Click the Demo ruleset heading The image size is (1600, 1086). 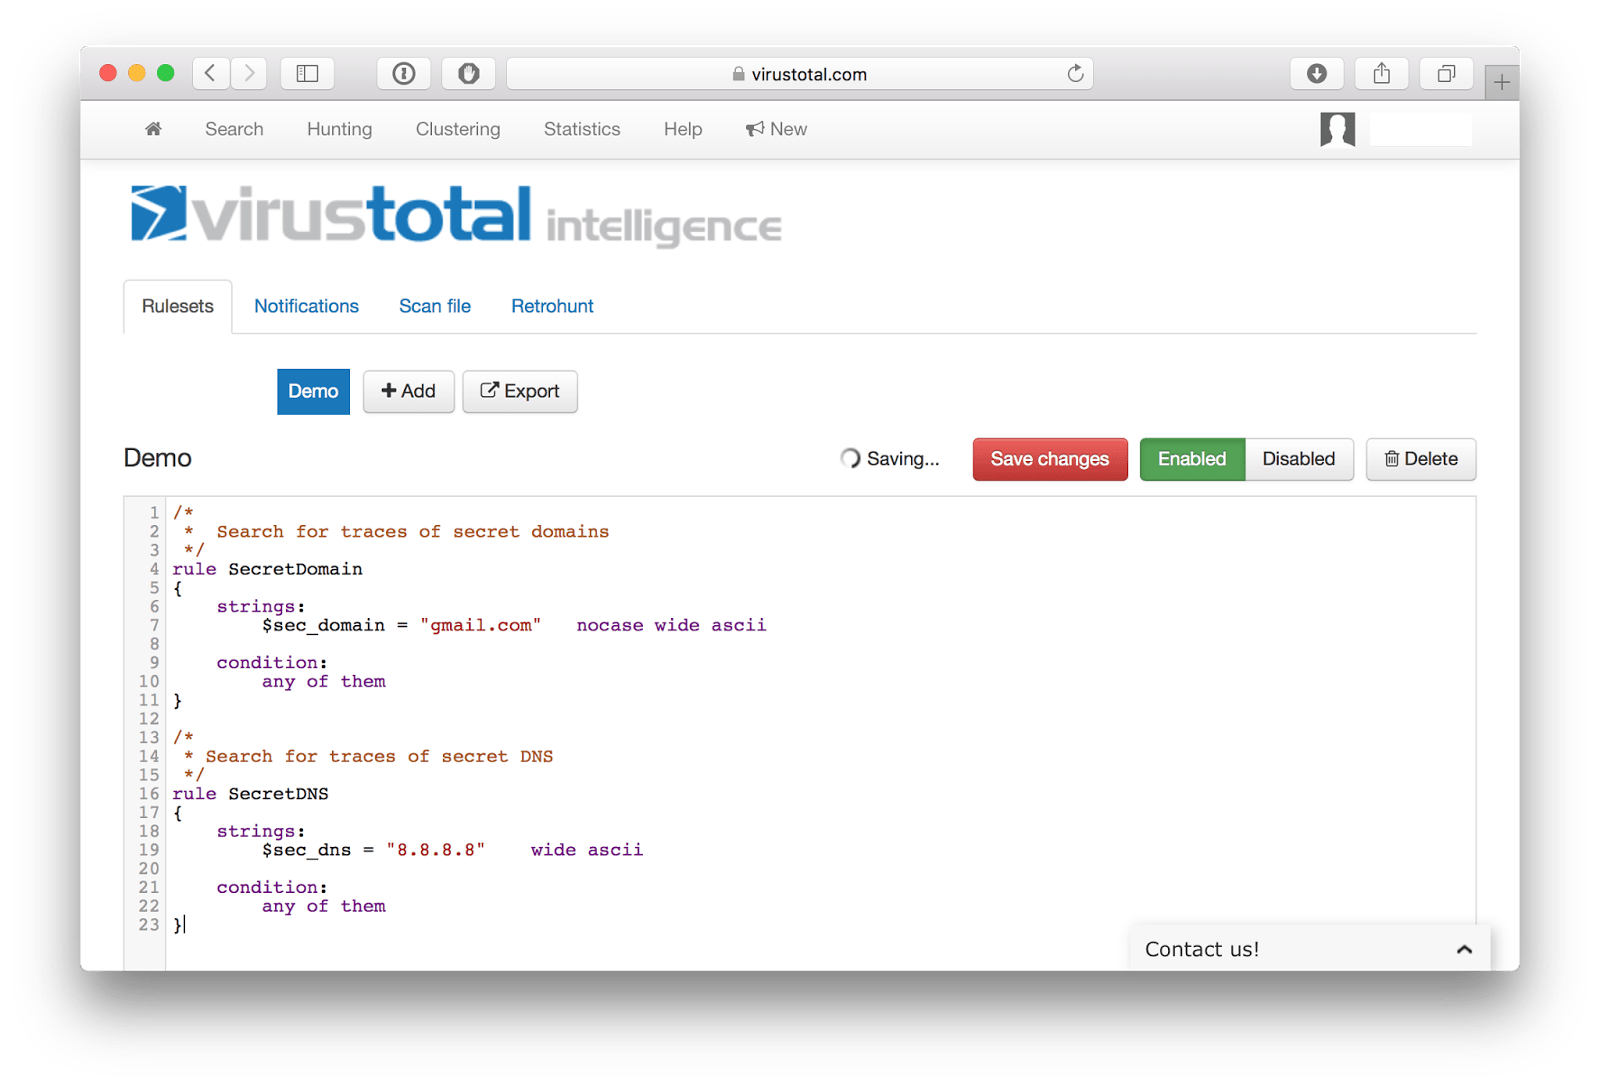click(157, 458)
